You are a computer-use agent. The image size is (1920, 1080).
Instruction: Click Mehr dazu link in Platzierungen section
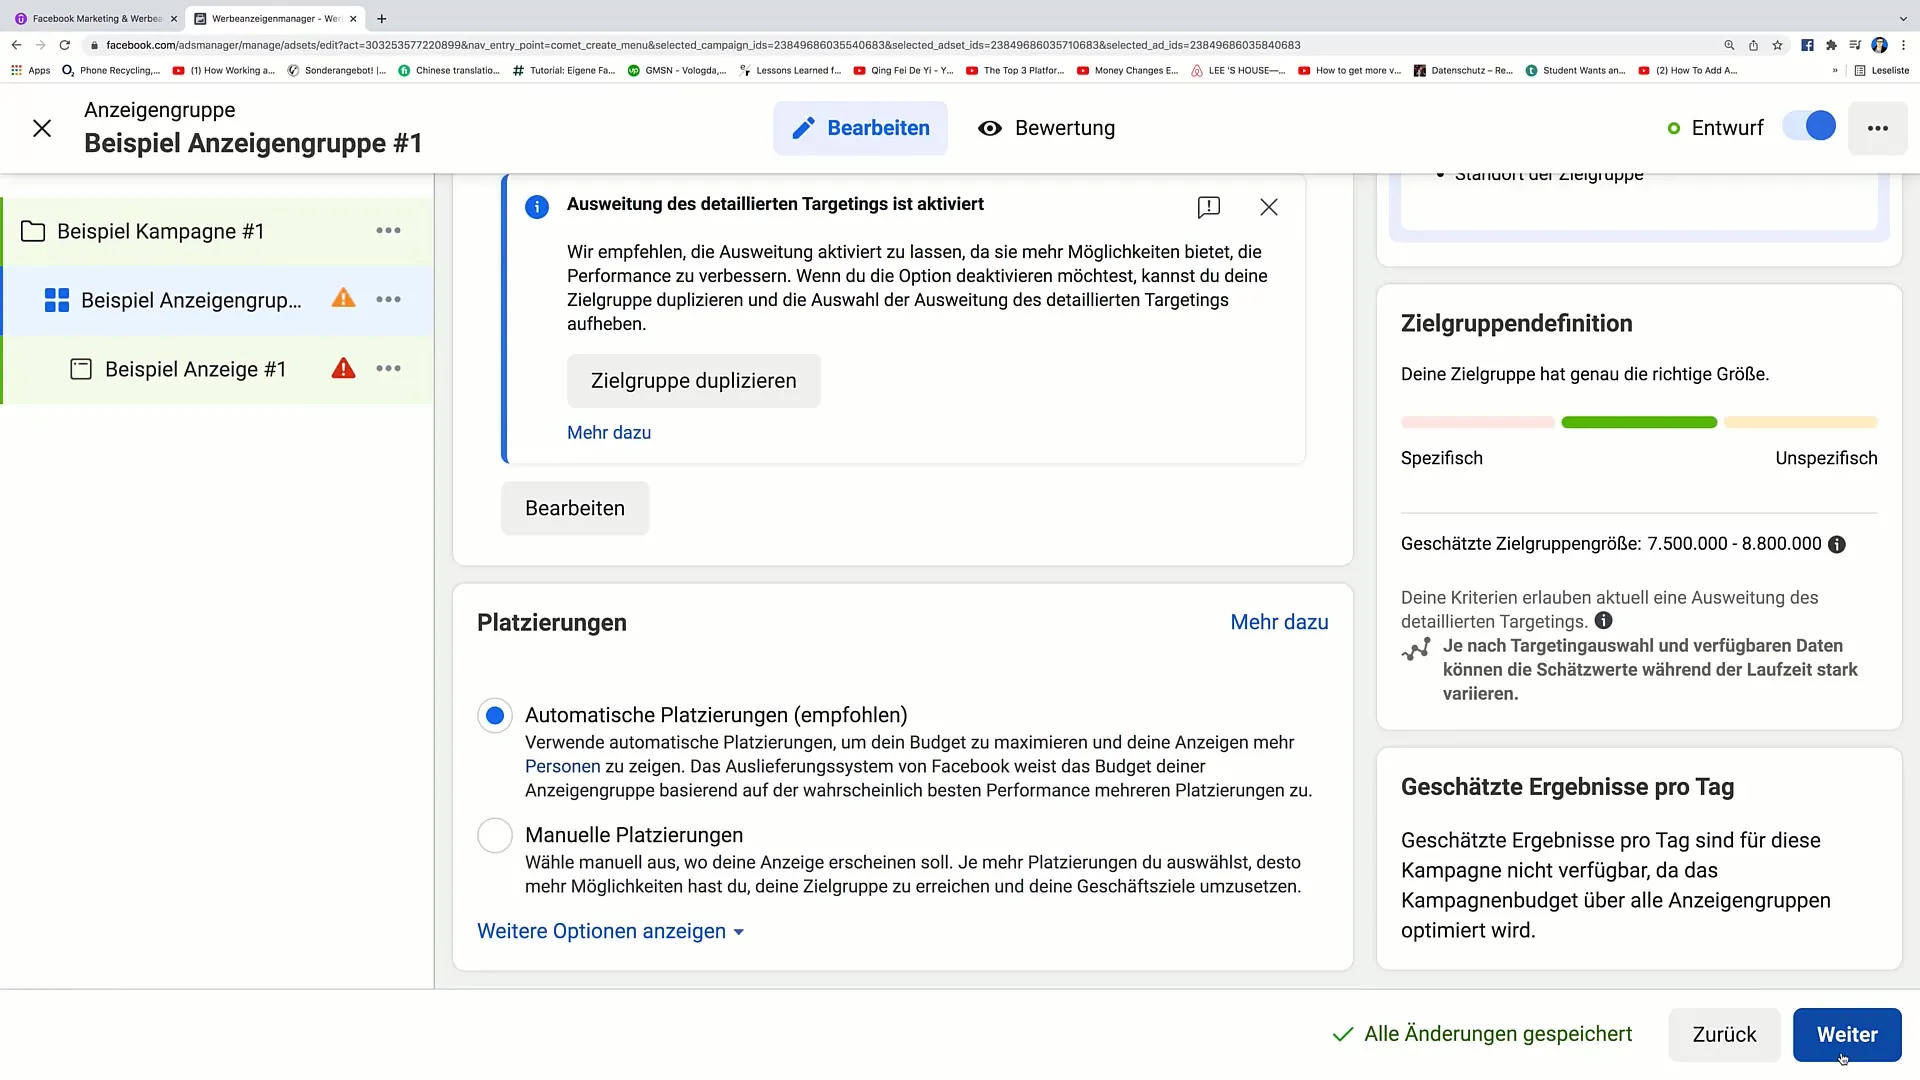[1279, 622]
